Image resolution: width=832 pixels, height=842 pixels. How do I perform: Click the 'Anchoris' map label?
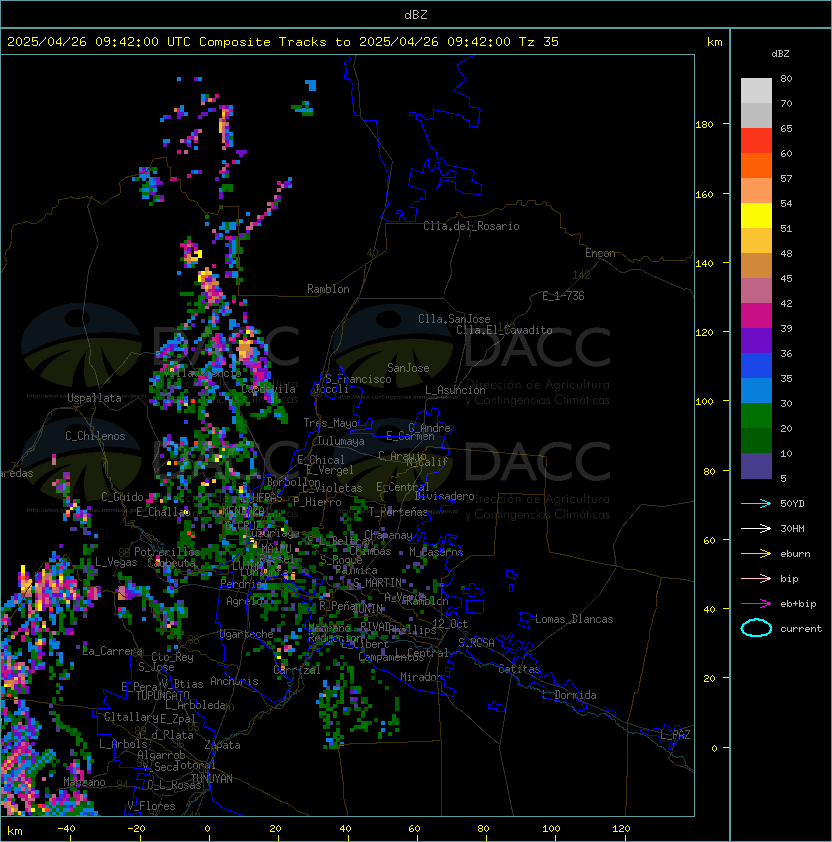pyautogui.click(x=234, y=681)
